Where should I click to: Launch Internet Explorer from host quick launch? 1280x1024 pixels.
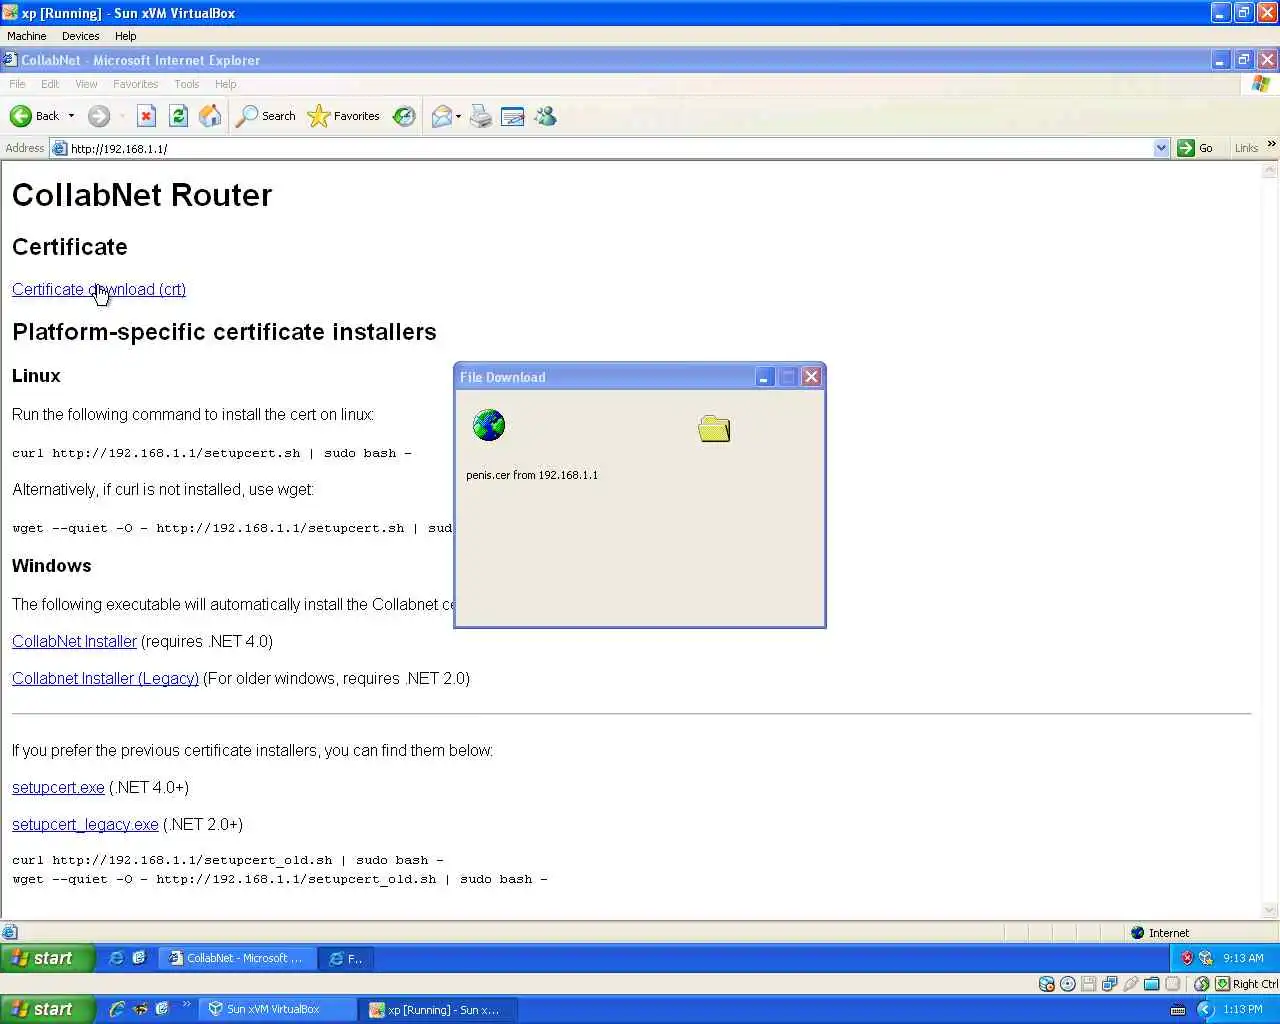117,1009
